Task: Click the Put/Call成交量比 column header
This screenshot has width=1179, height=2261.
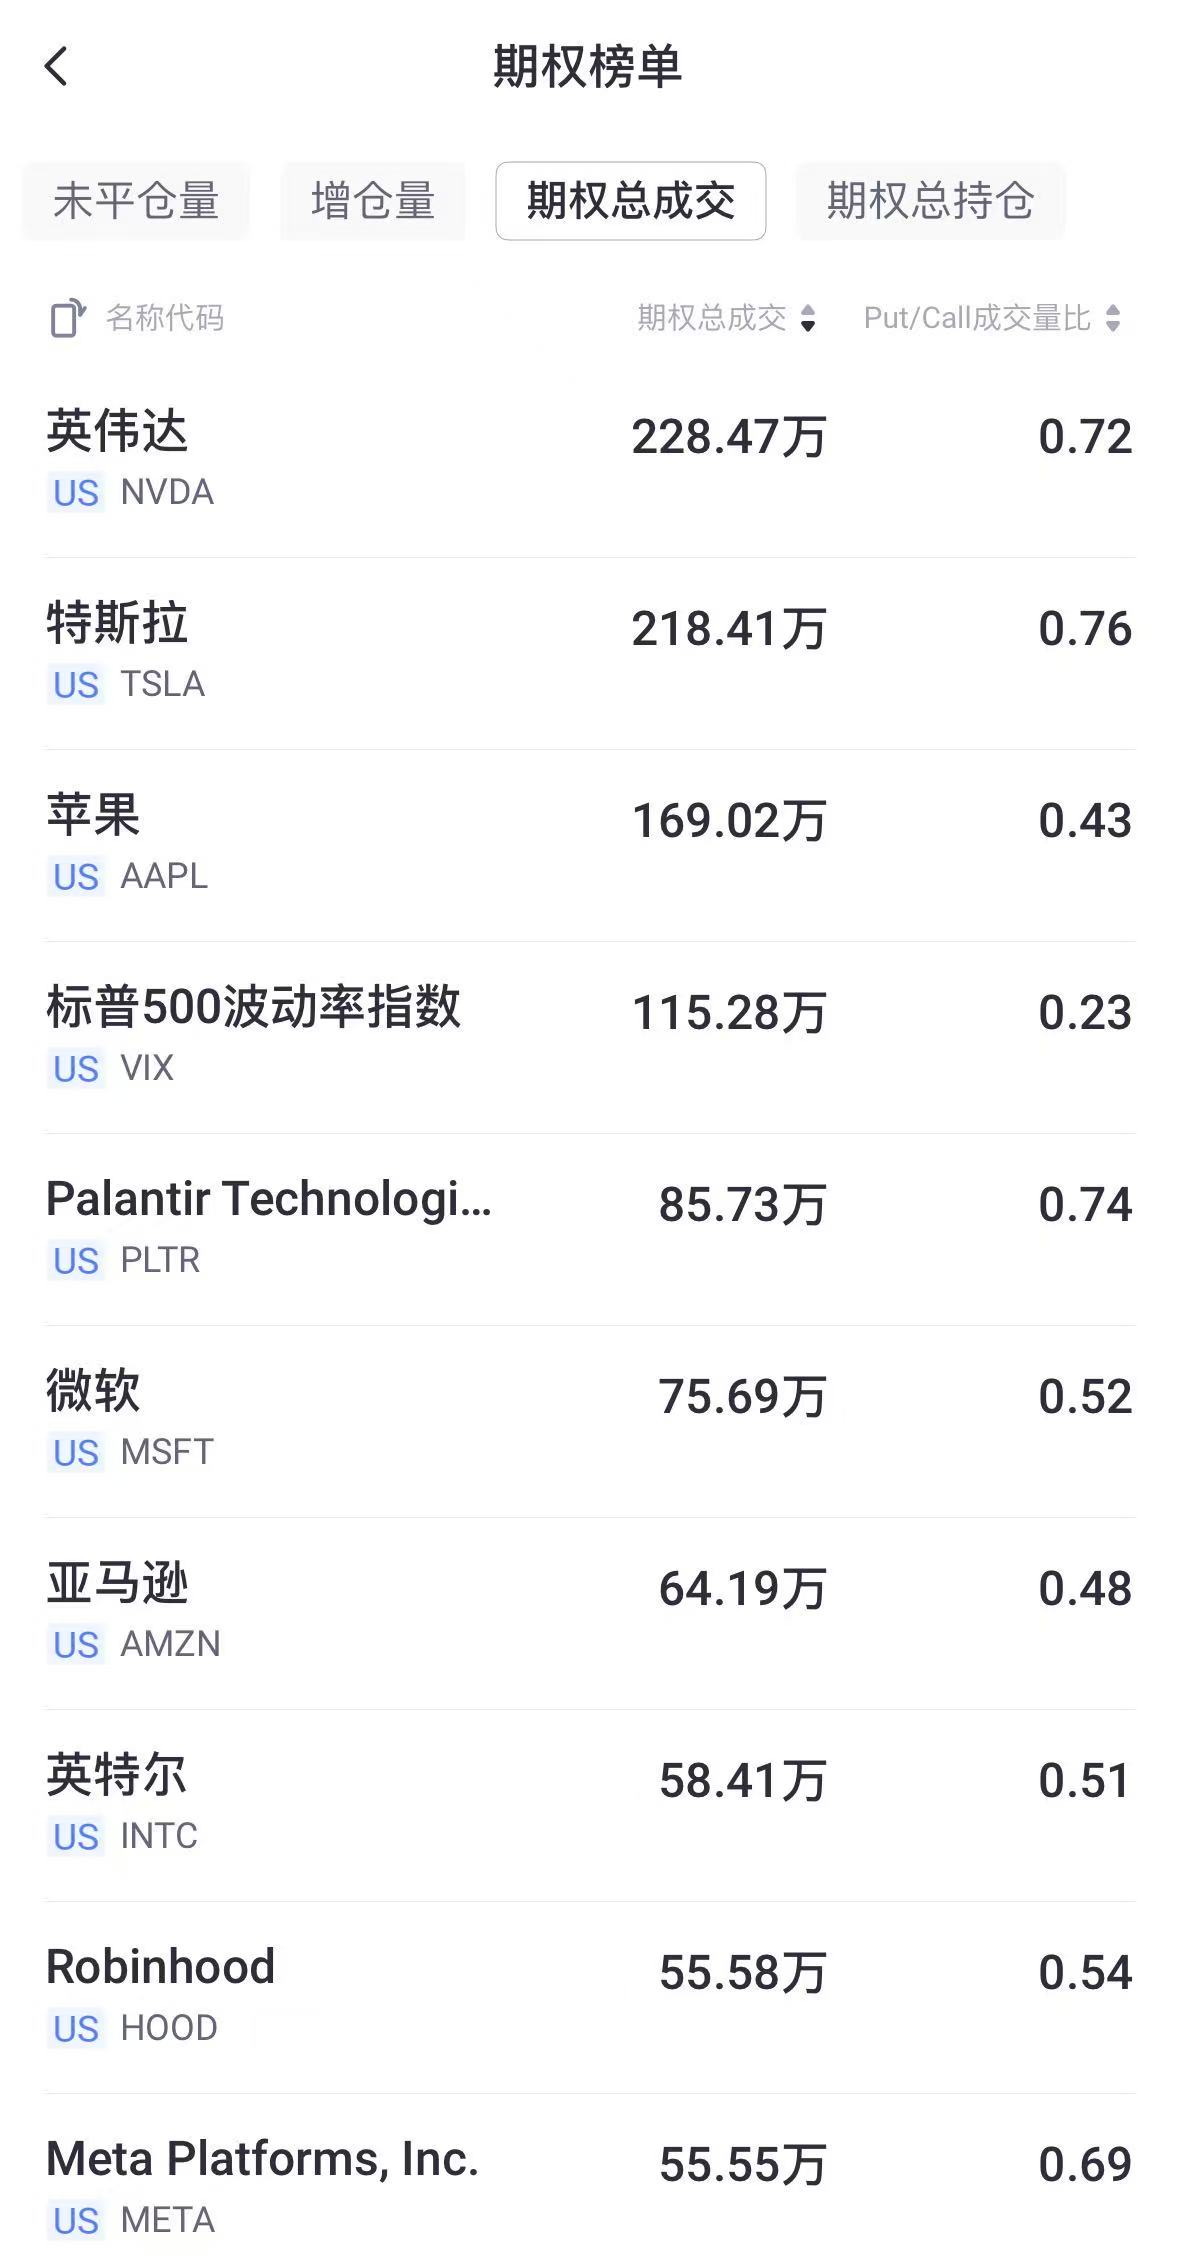Action: coord(976,318)
